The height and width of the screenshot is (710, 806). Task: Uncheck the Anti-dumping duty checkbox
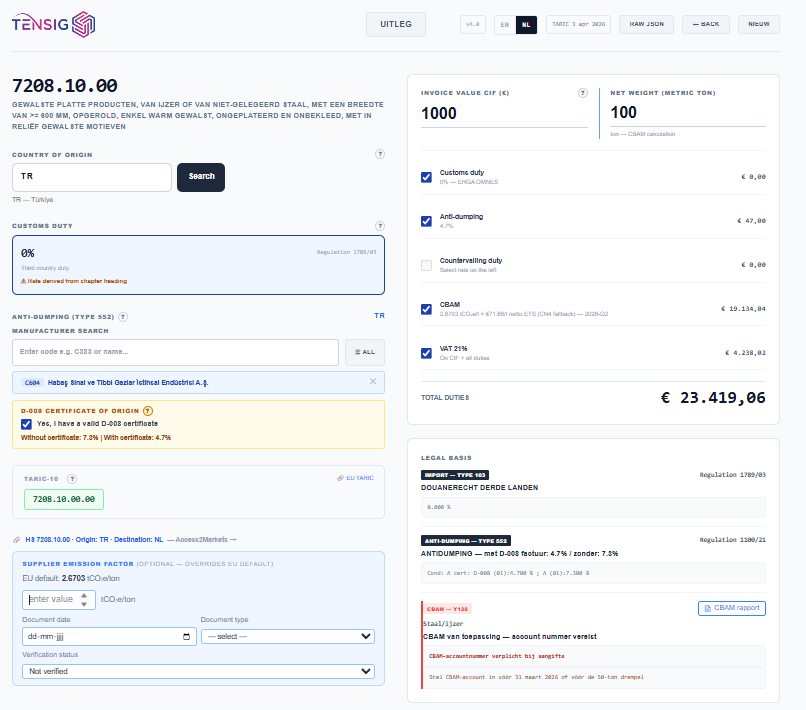click(x=426, y=220)
